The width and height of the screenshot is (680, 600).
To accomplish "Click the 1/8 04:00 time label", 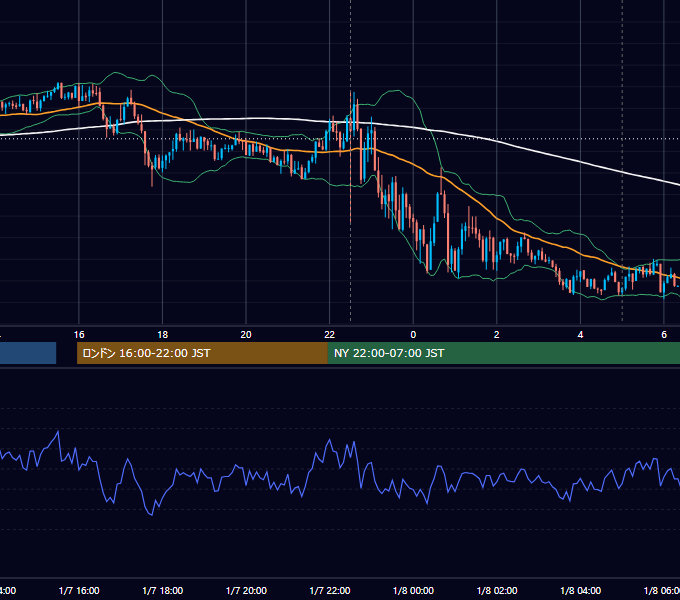I will (581, 590).
